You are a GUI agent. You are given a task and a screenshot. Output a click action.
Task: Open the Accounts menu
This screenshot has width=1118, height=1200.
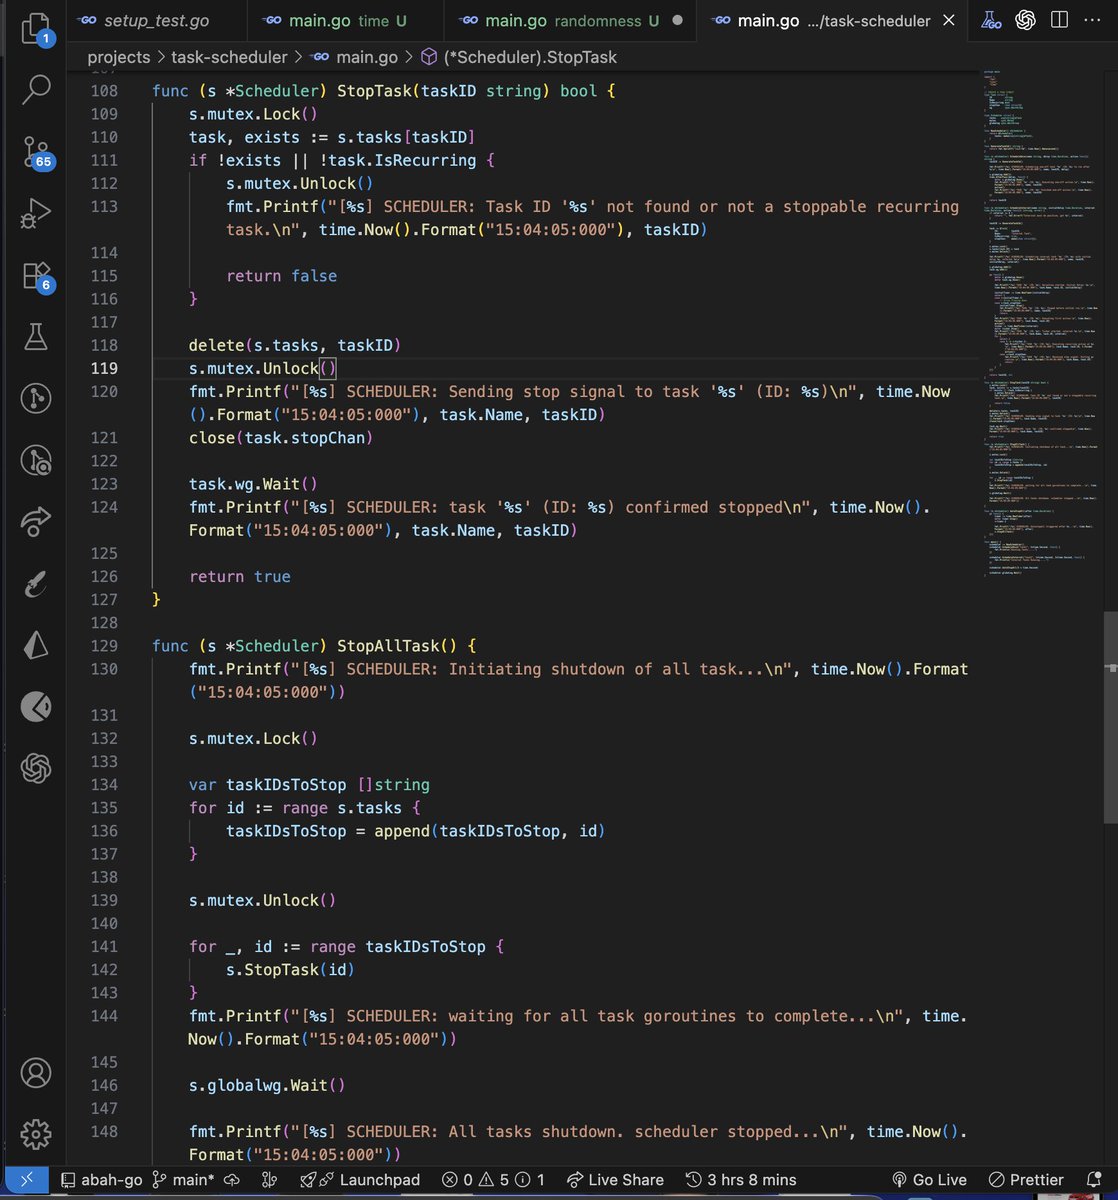pos(36,1072)
